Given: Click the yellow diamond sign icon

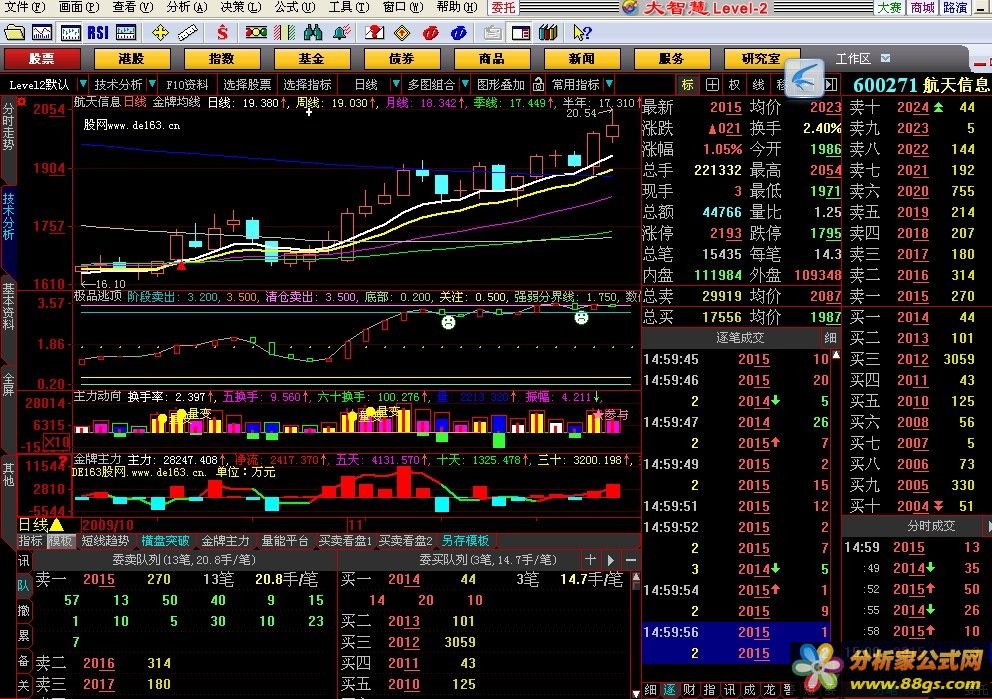Looking at the screenshot, I should 402,32.
